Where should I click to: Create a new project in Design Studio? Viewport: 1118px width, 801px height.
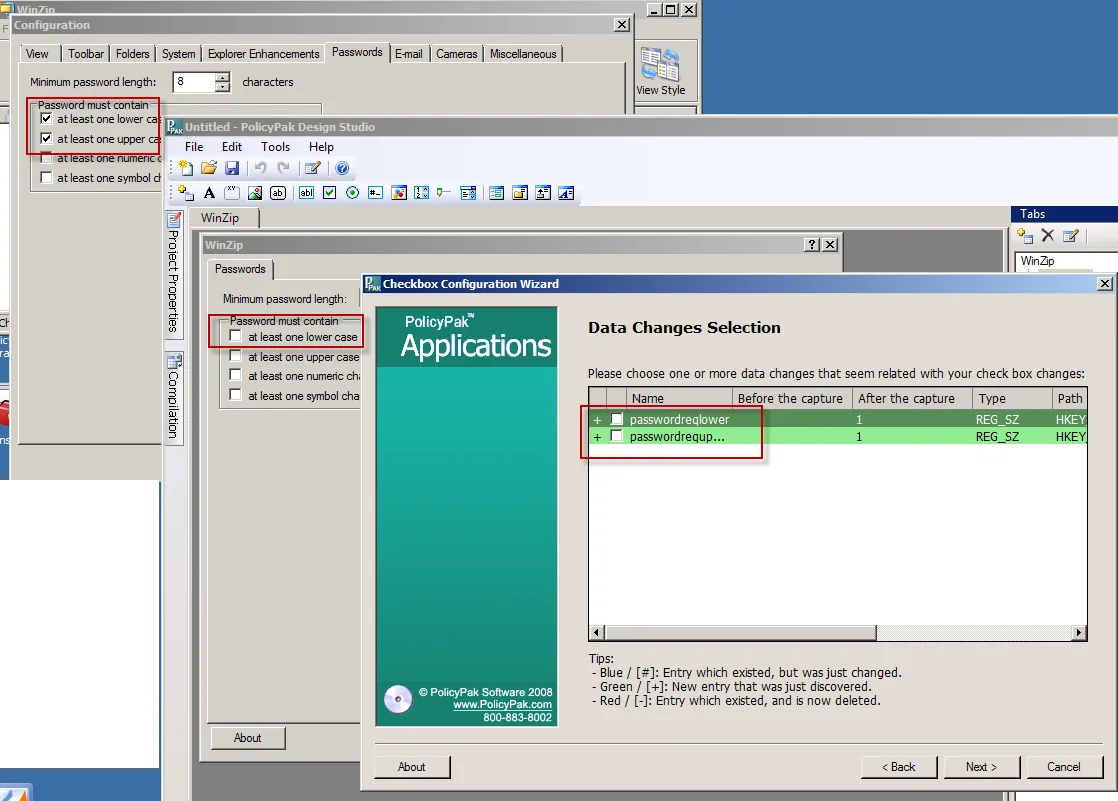tap(186, 168)
